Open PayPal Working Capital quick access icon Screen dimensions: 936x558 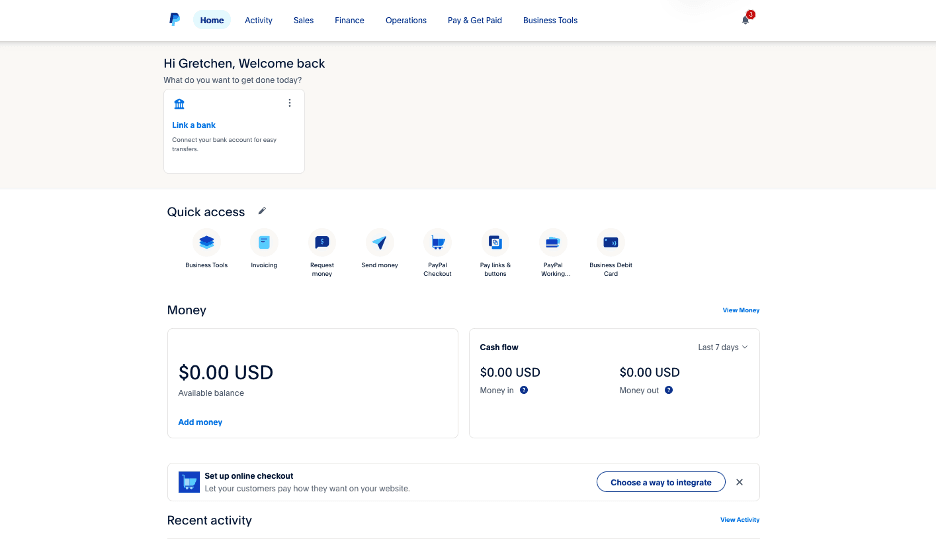point(553,242)
